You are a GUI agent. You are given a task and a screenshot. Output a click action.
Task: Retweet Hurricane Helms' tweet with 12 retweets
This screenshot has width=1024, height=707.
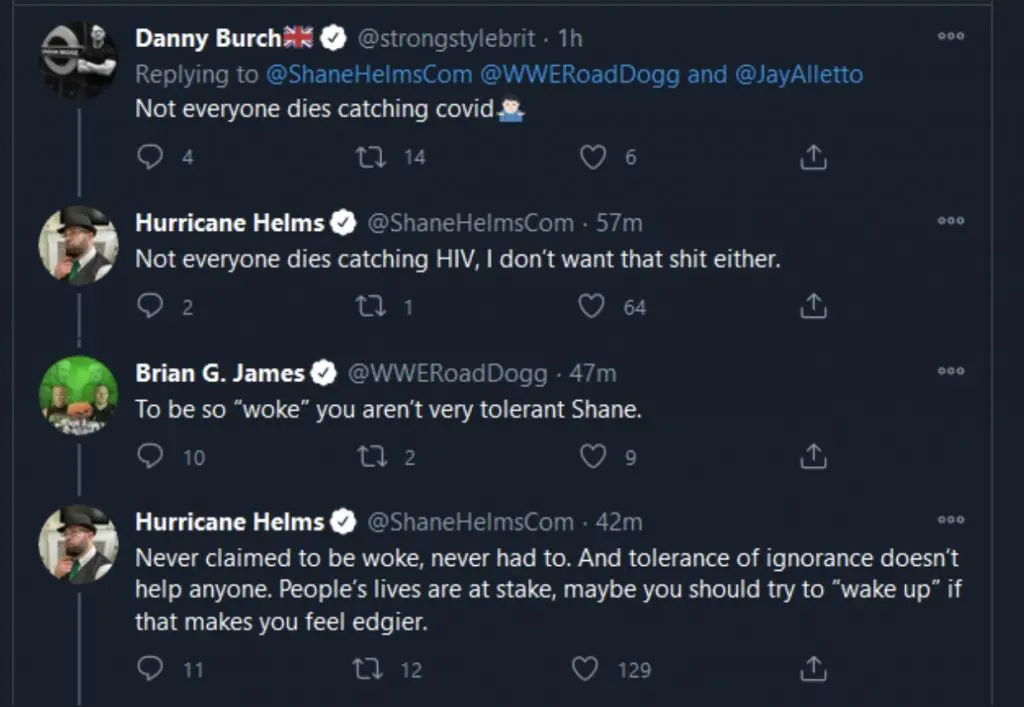tap(367, 668)
